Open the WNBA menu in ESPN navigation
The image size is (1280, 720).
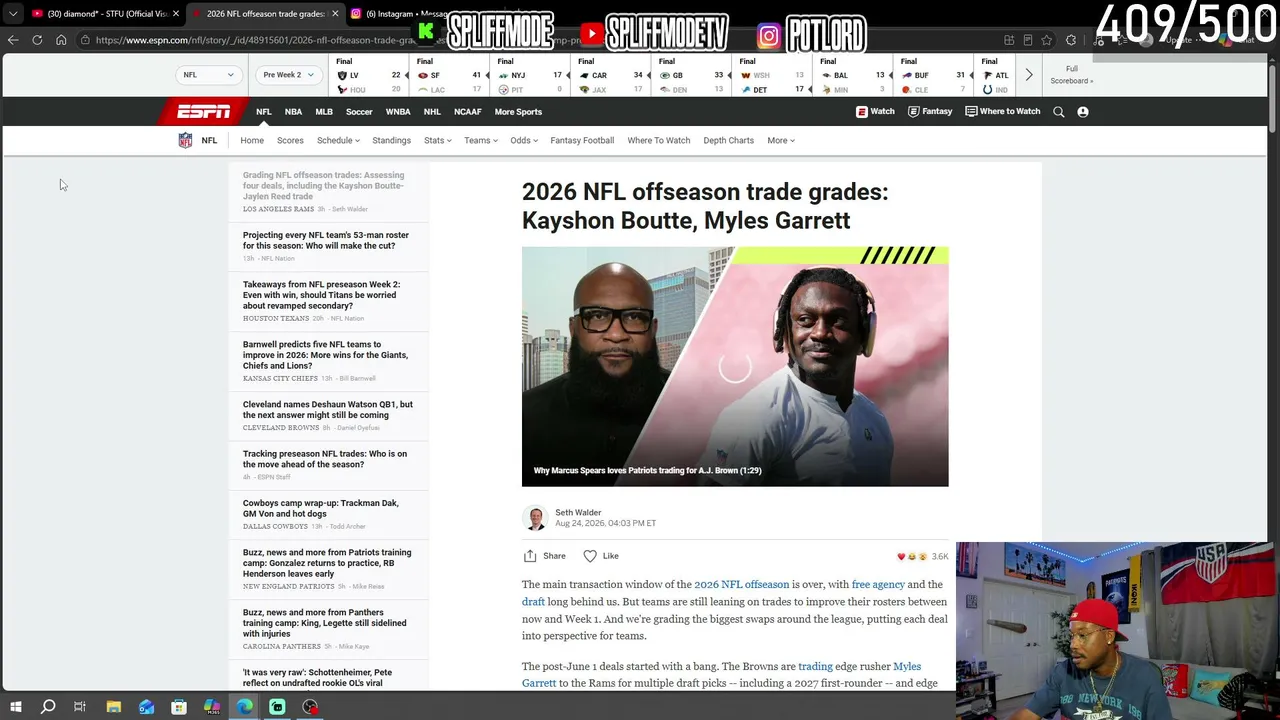click(x=398, y=112)
